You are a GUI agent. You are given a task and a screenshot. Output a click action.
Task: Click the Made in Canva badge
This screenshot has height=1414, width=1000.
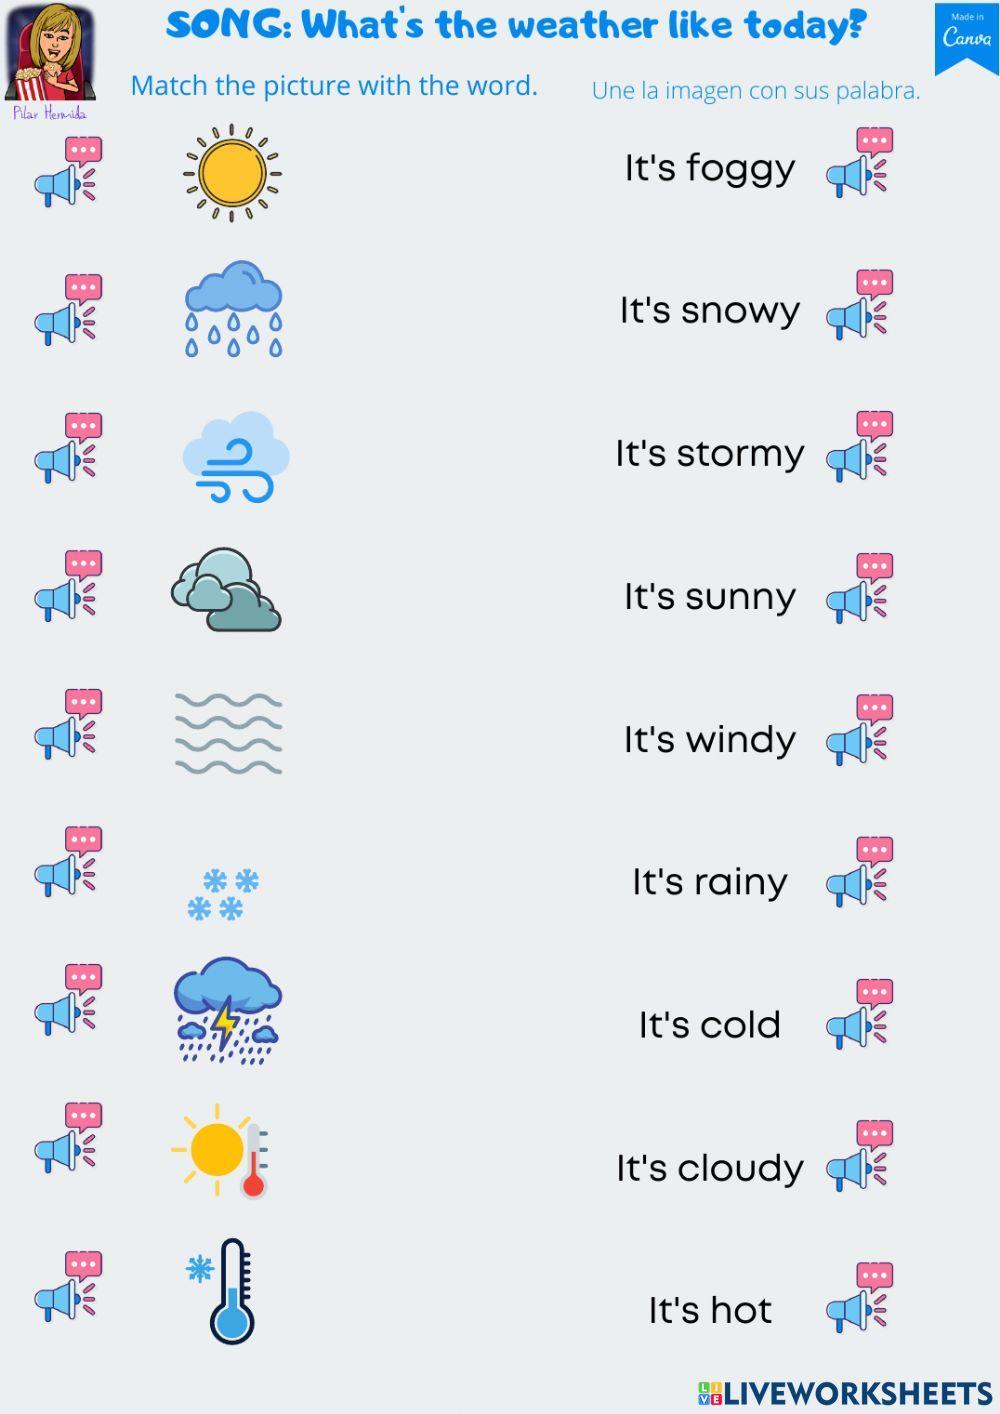coord(967,38)
